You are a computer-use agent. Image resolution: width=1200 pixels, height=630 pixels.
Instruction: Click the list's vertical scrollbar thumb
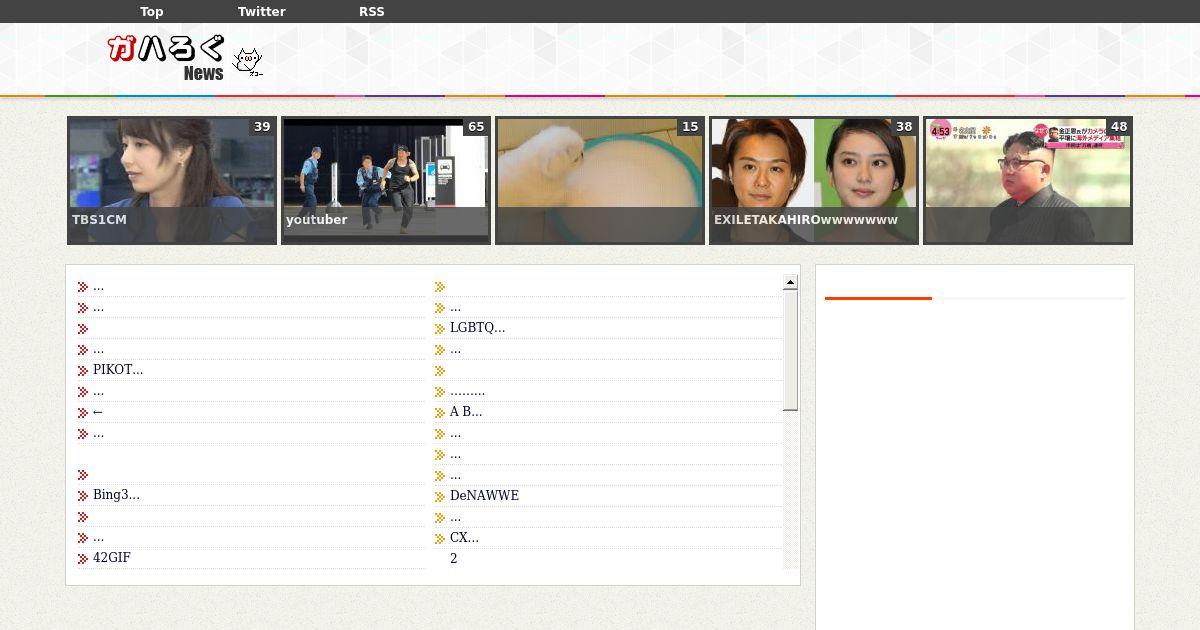790,350
